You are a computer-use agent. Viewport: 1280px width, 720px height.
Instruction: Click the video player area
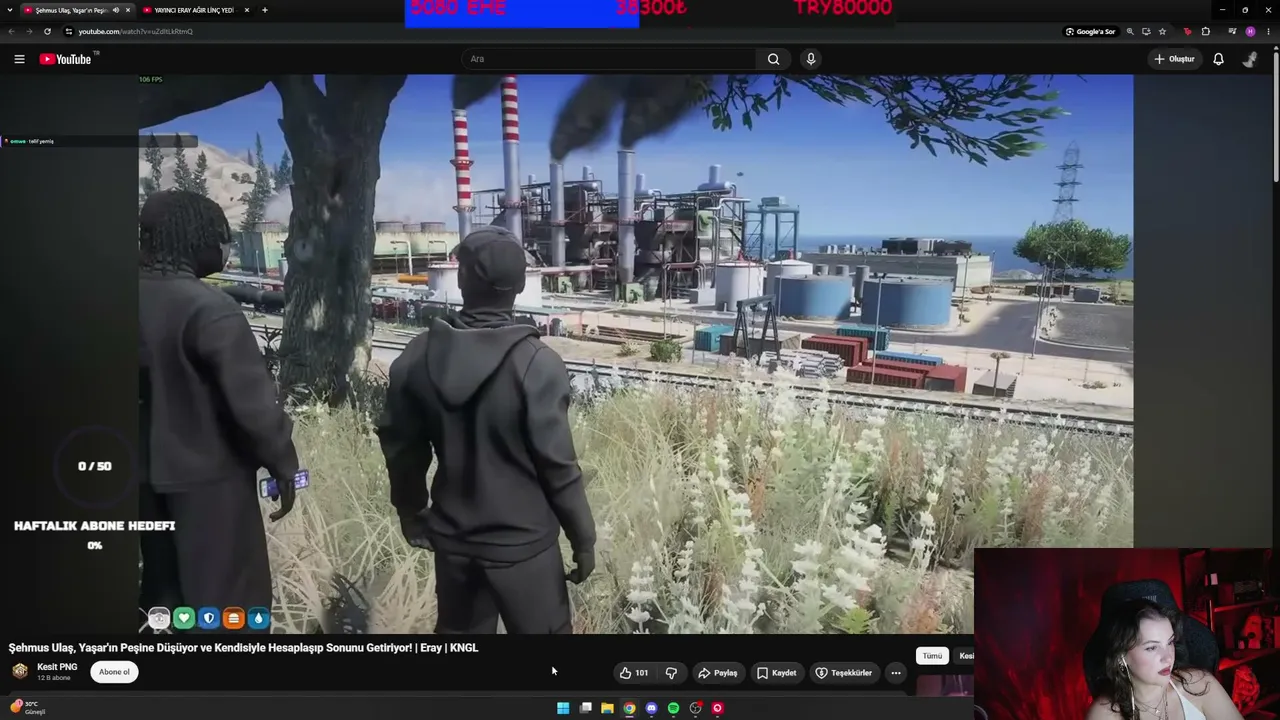tap(636, 353)
